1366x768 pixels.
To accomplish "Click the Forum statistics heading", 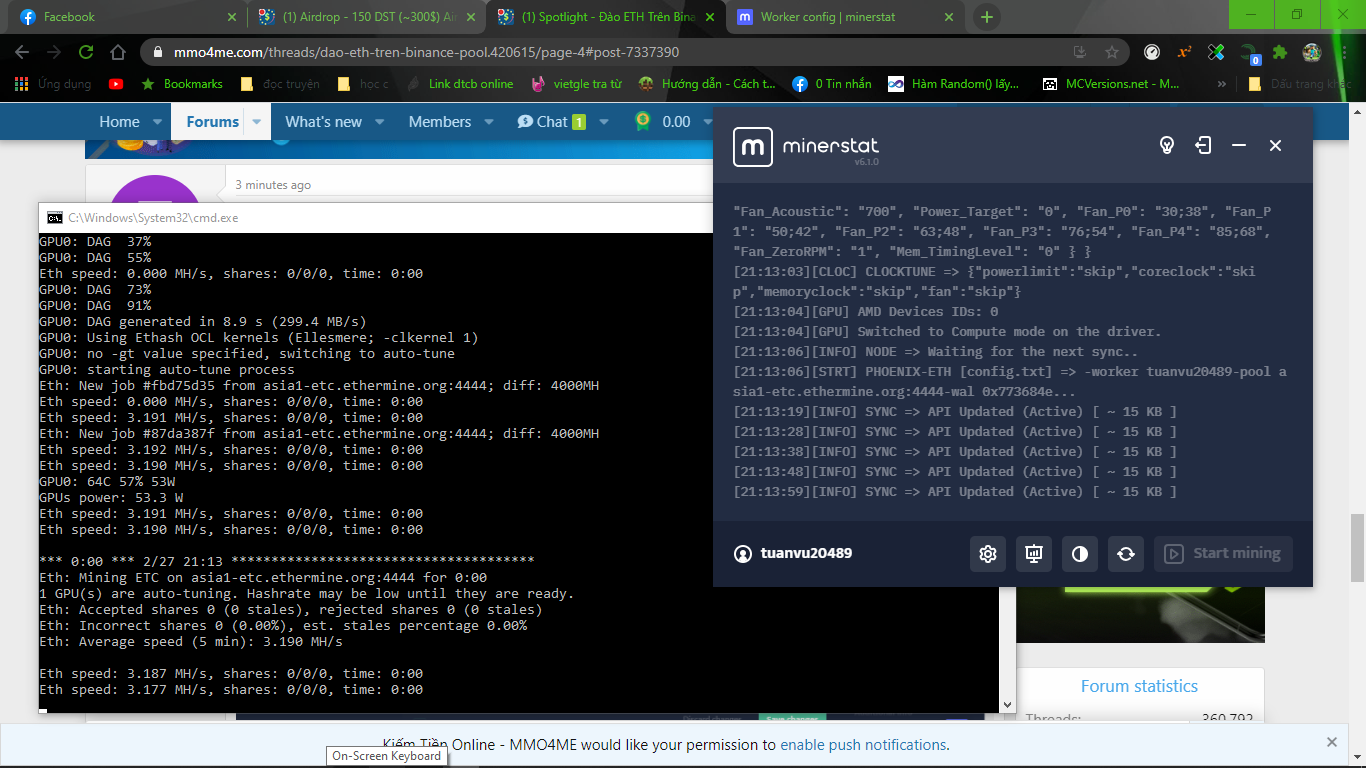I will 1139,686.
